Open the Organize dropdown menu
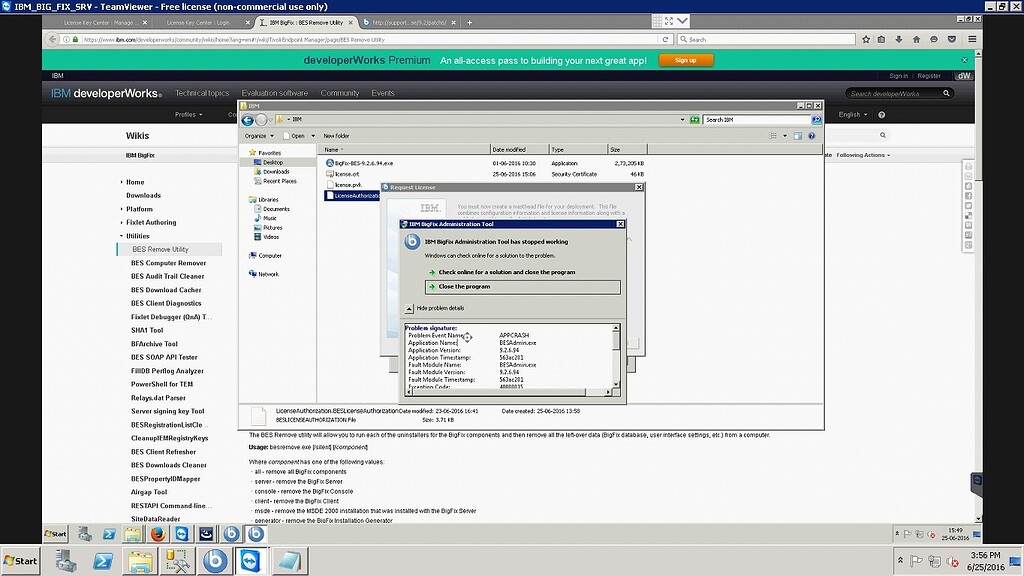Viewport: 1024px width, 576px height. tap(258, 135)
